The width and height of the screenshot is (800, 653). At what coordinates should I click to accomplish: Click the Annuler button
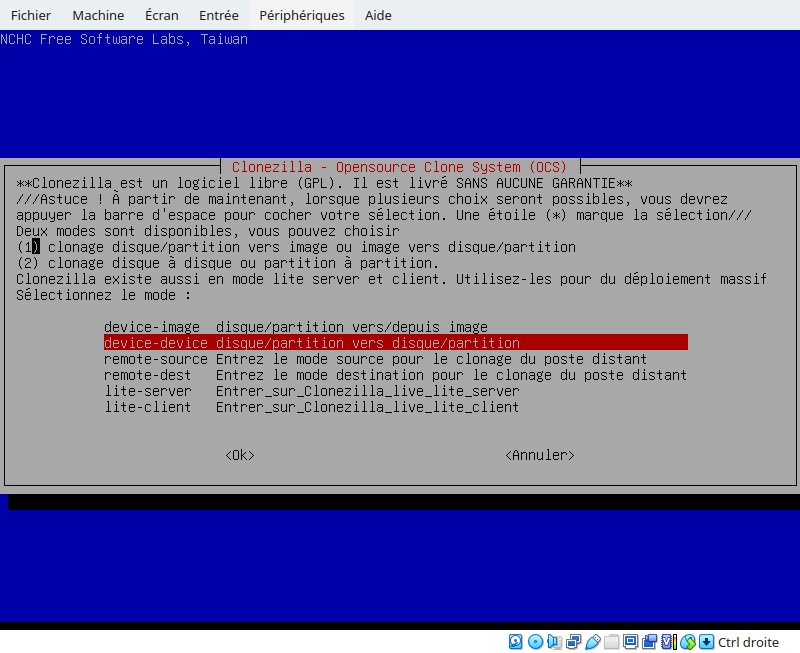(x=540, y=455)
